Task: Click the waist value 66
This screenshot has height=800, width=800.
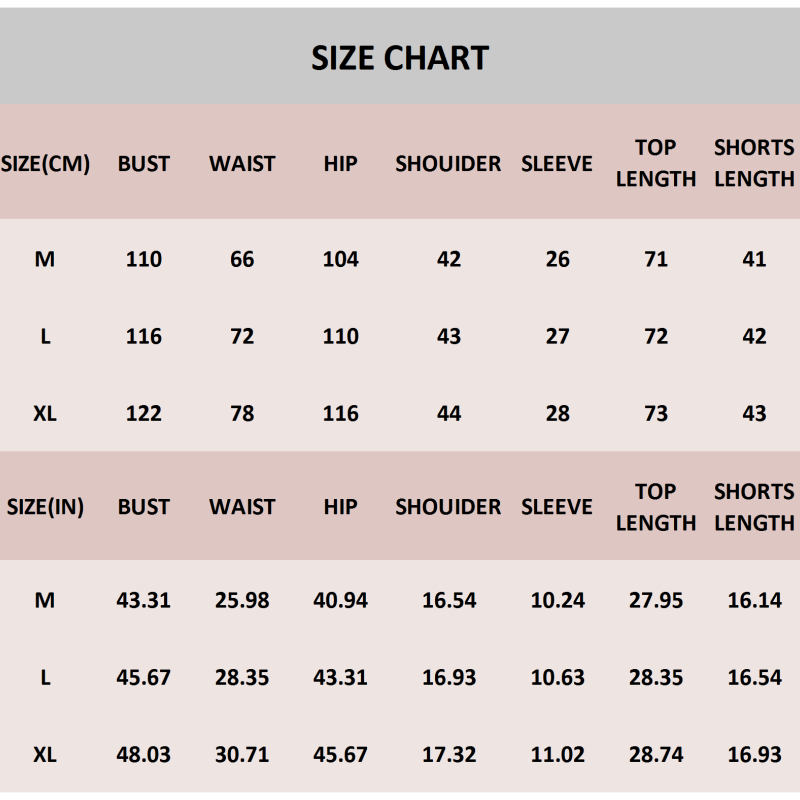Action: (242, 260)
